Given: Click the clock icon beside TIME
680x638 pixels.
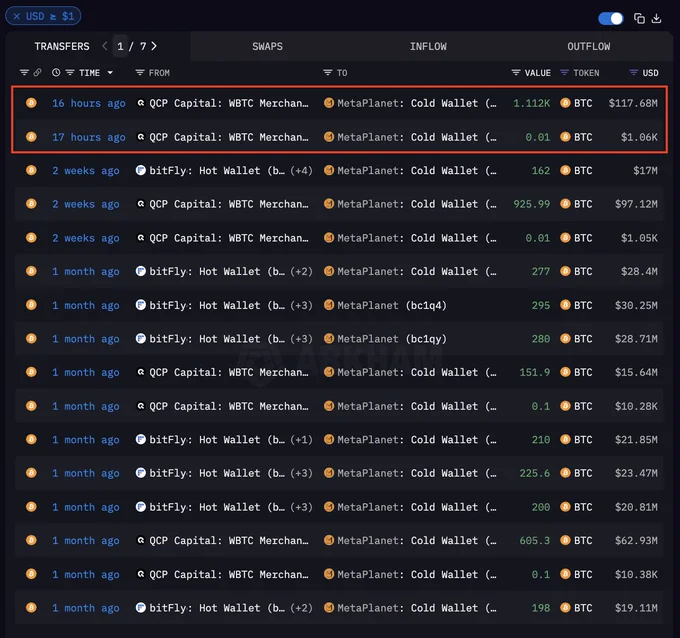Looking at the screenshot, I should coord(56,72).
